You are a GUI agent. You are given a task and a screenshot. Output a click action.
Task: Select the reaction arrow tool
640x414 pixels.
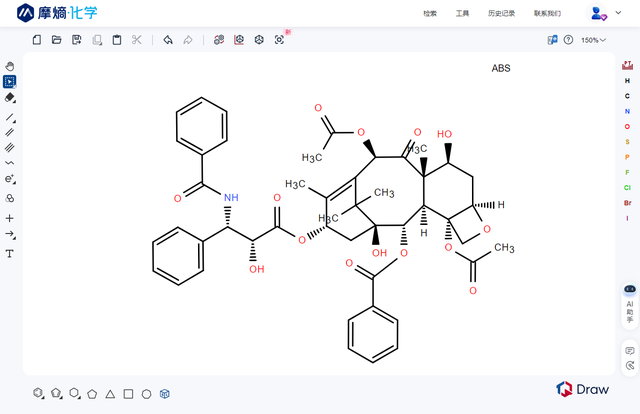pos(10,234)
